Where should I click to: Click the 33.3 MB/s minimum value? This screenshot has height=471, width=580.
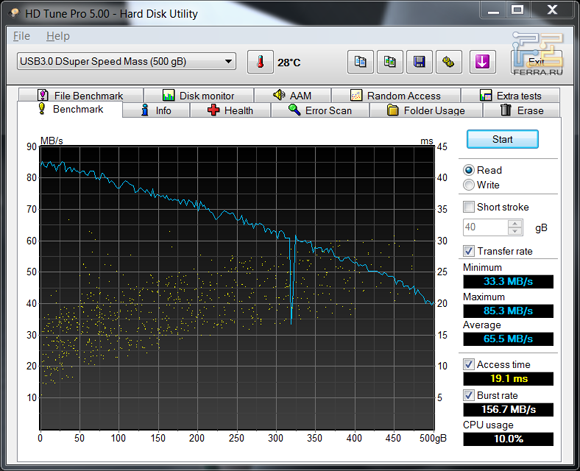(x=508, y=282)
